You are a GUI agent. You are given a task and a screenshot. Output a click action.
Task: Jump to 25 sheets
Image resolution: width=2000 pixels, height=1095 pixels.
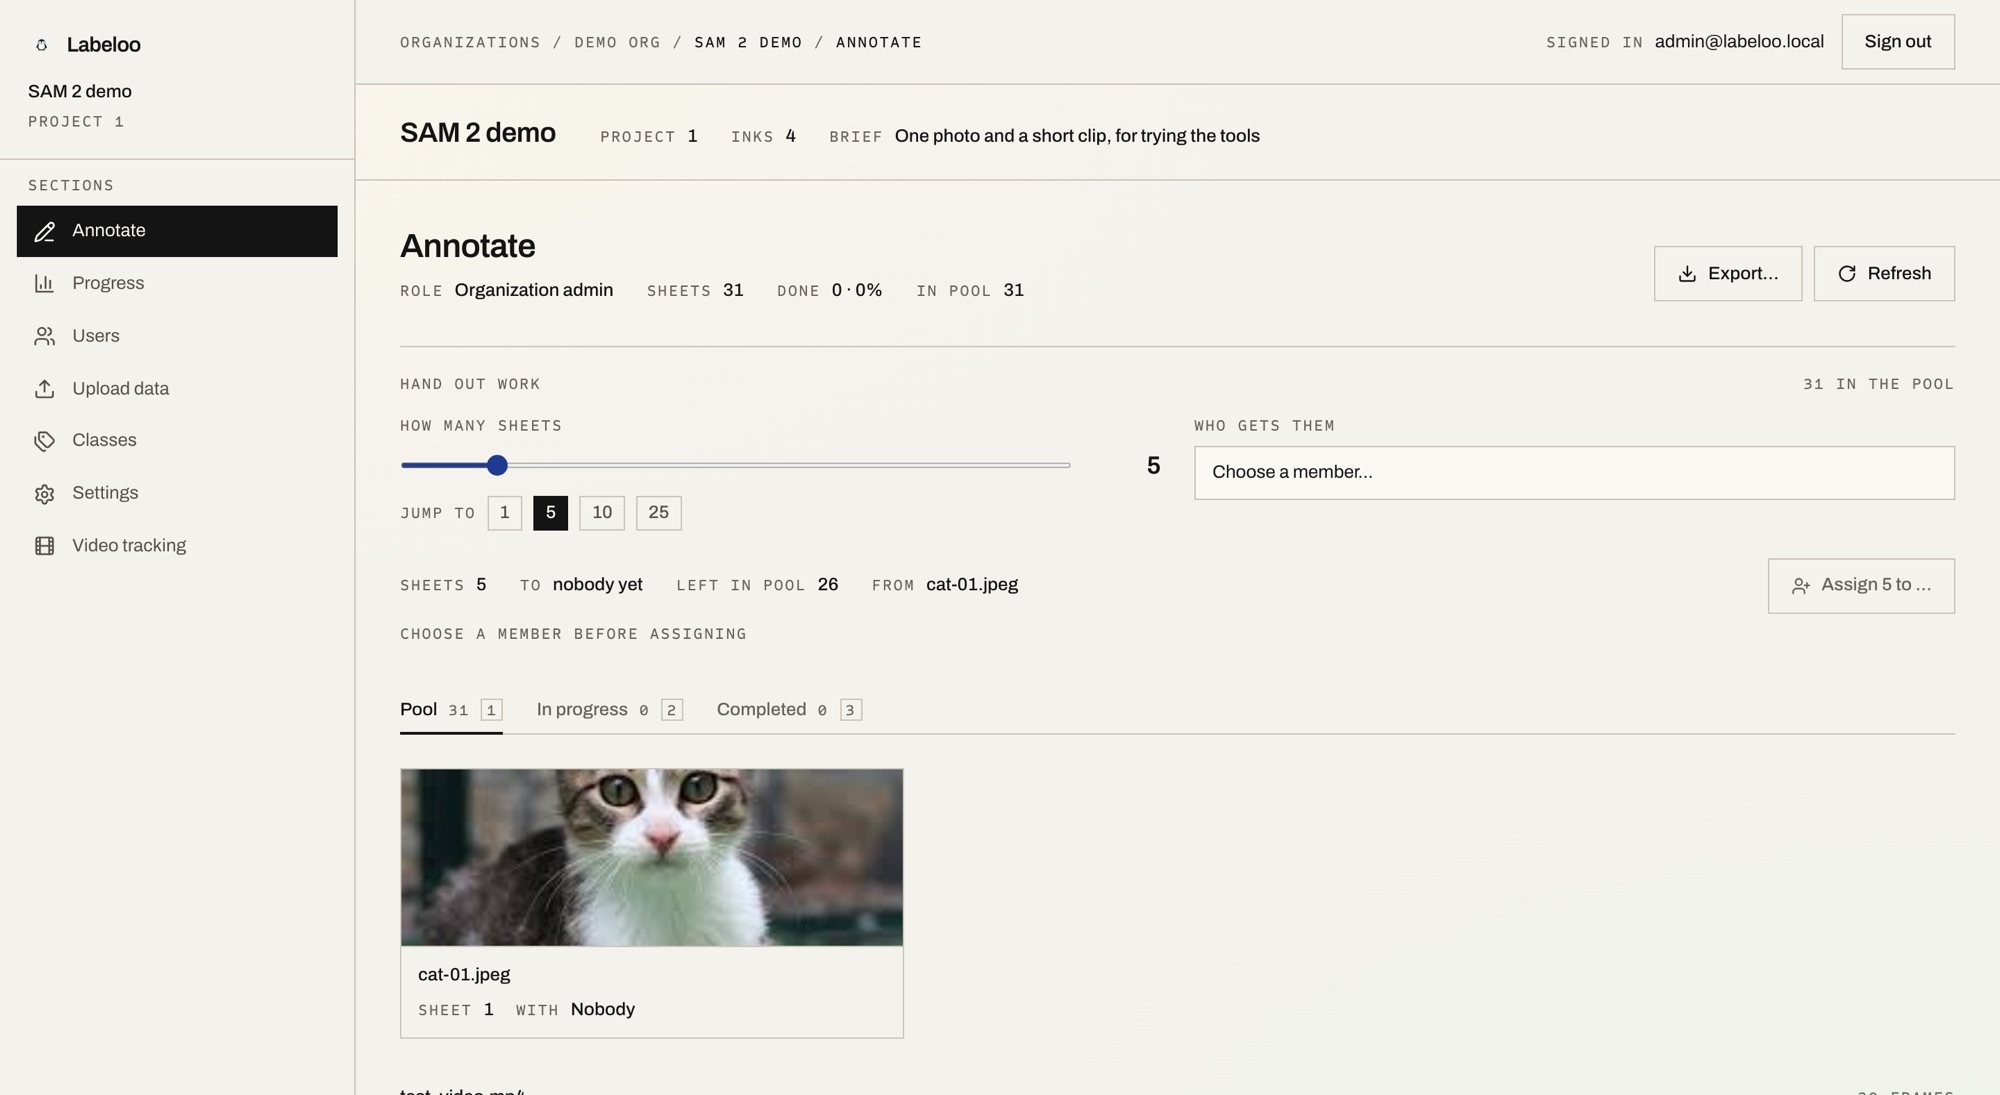(659, 513)
